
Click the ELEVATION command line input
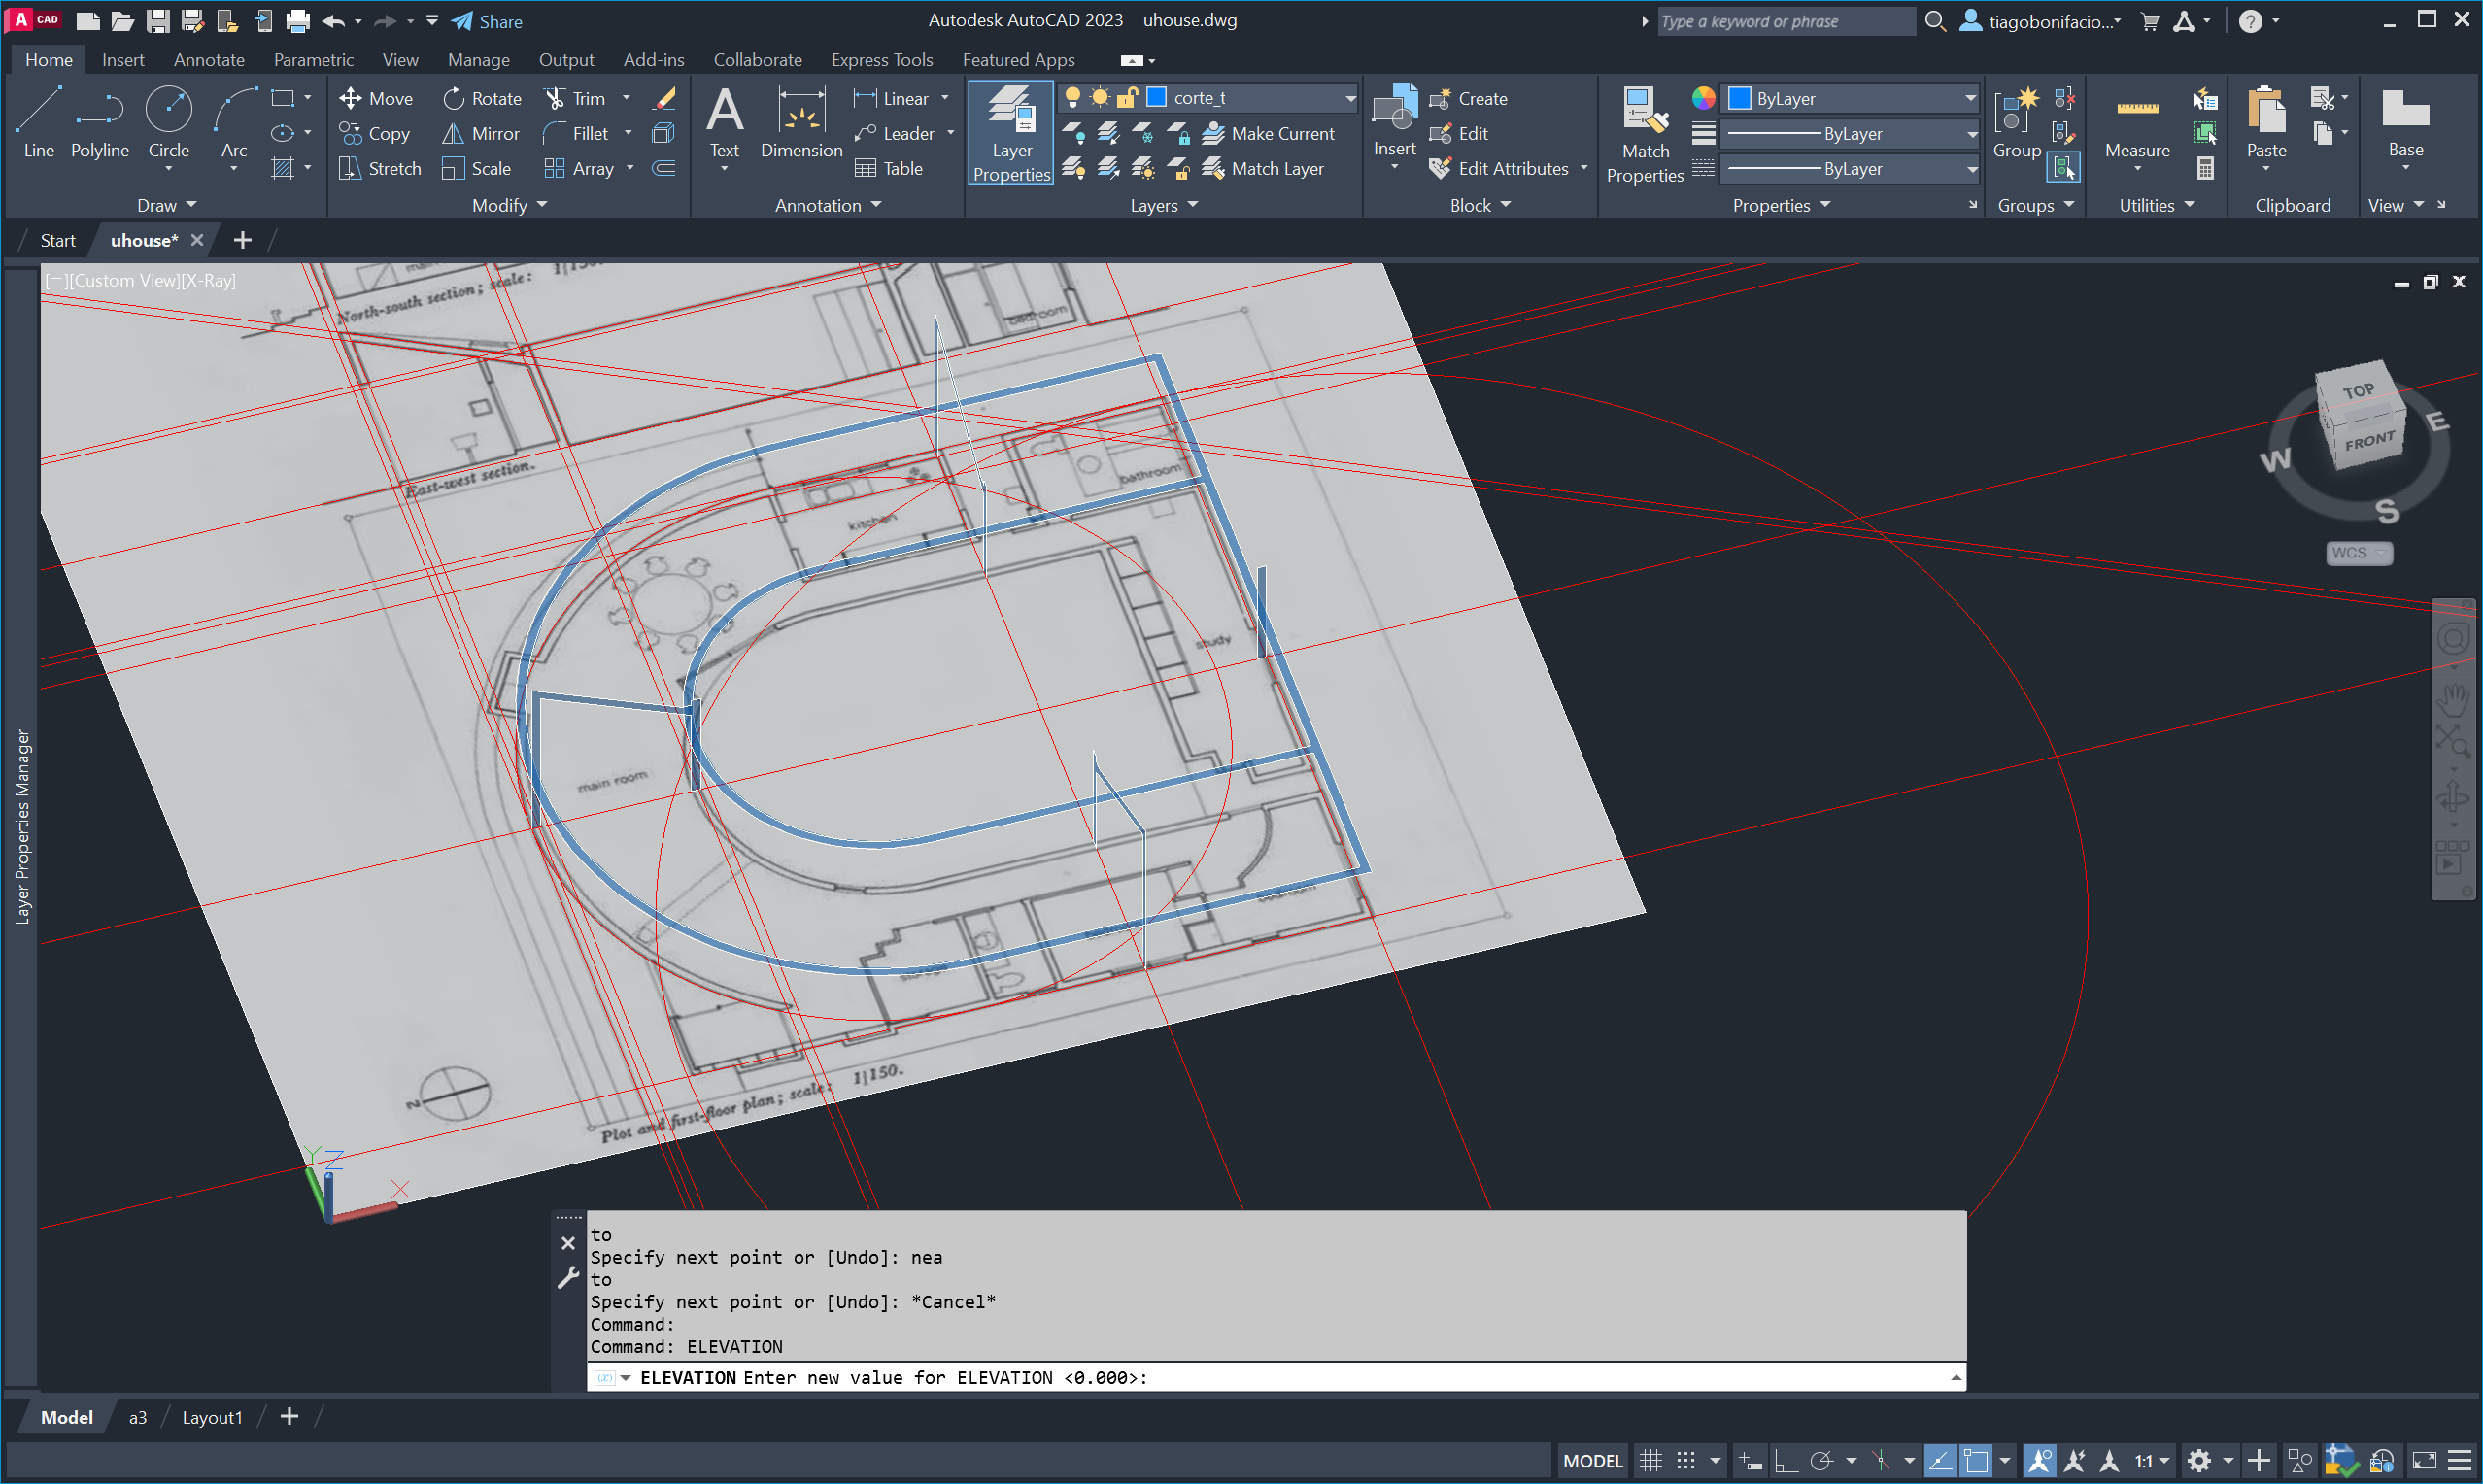(1500, 1377)
